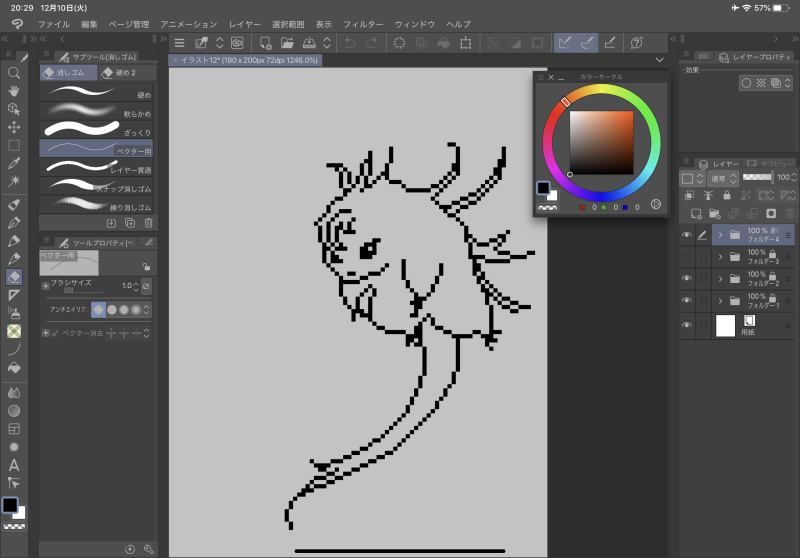Image resolution: width=800 pixels, height=558 pixels.
Task: Select the レイヤー貫通 eraser sub tool
Action: [x=96, y=167]
